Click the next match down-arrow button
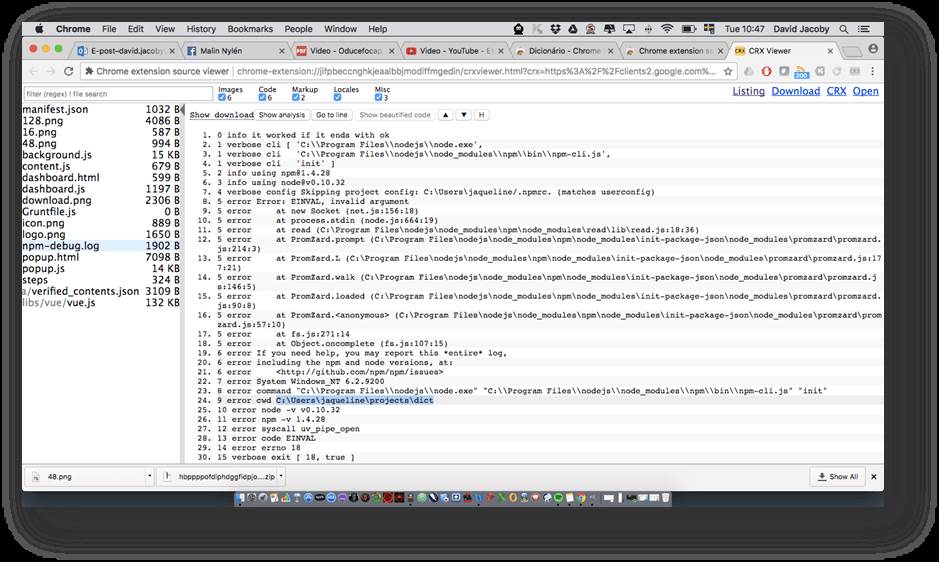 (464, 115)
